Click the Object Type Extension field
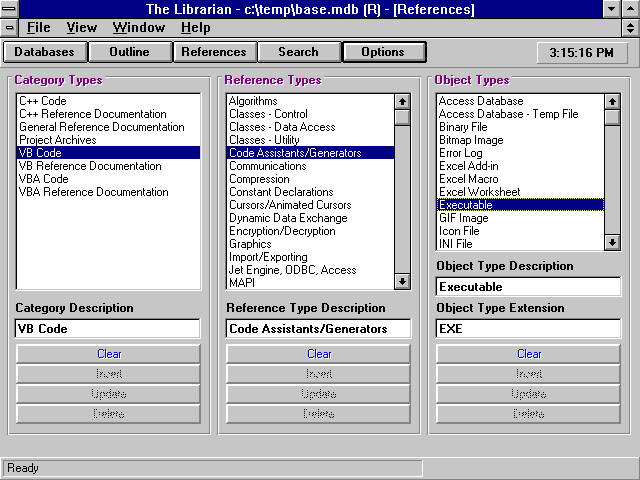This screenshot has height=480, width=640. [x=528, y=328]
